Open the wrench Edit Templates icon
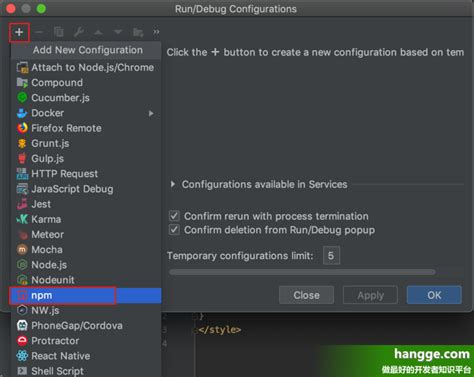The image size is (474, 377). click(x=79, y=32)
